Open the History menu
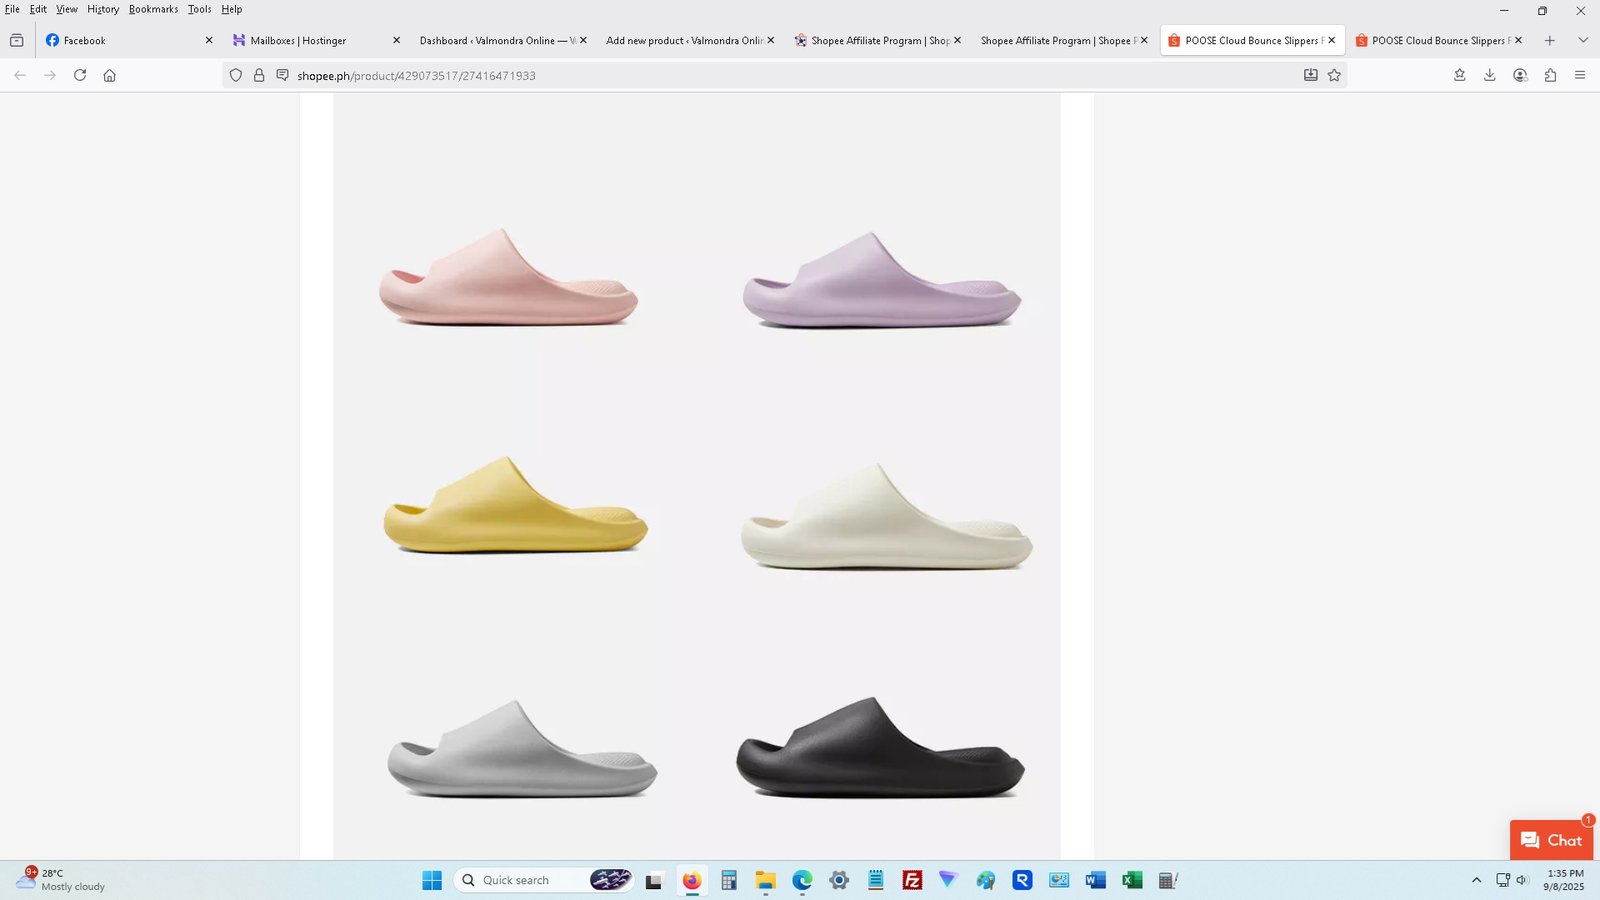This screenshot has height=900, width=1600. coord(103,9)
